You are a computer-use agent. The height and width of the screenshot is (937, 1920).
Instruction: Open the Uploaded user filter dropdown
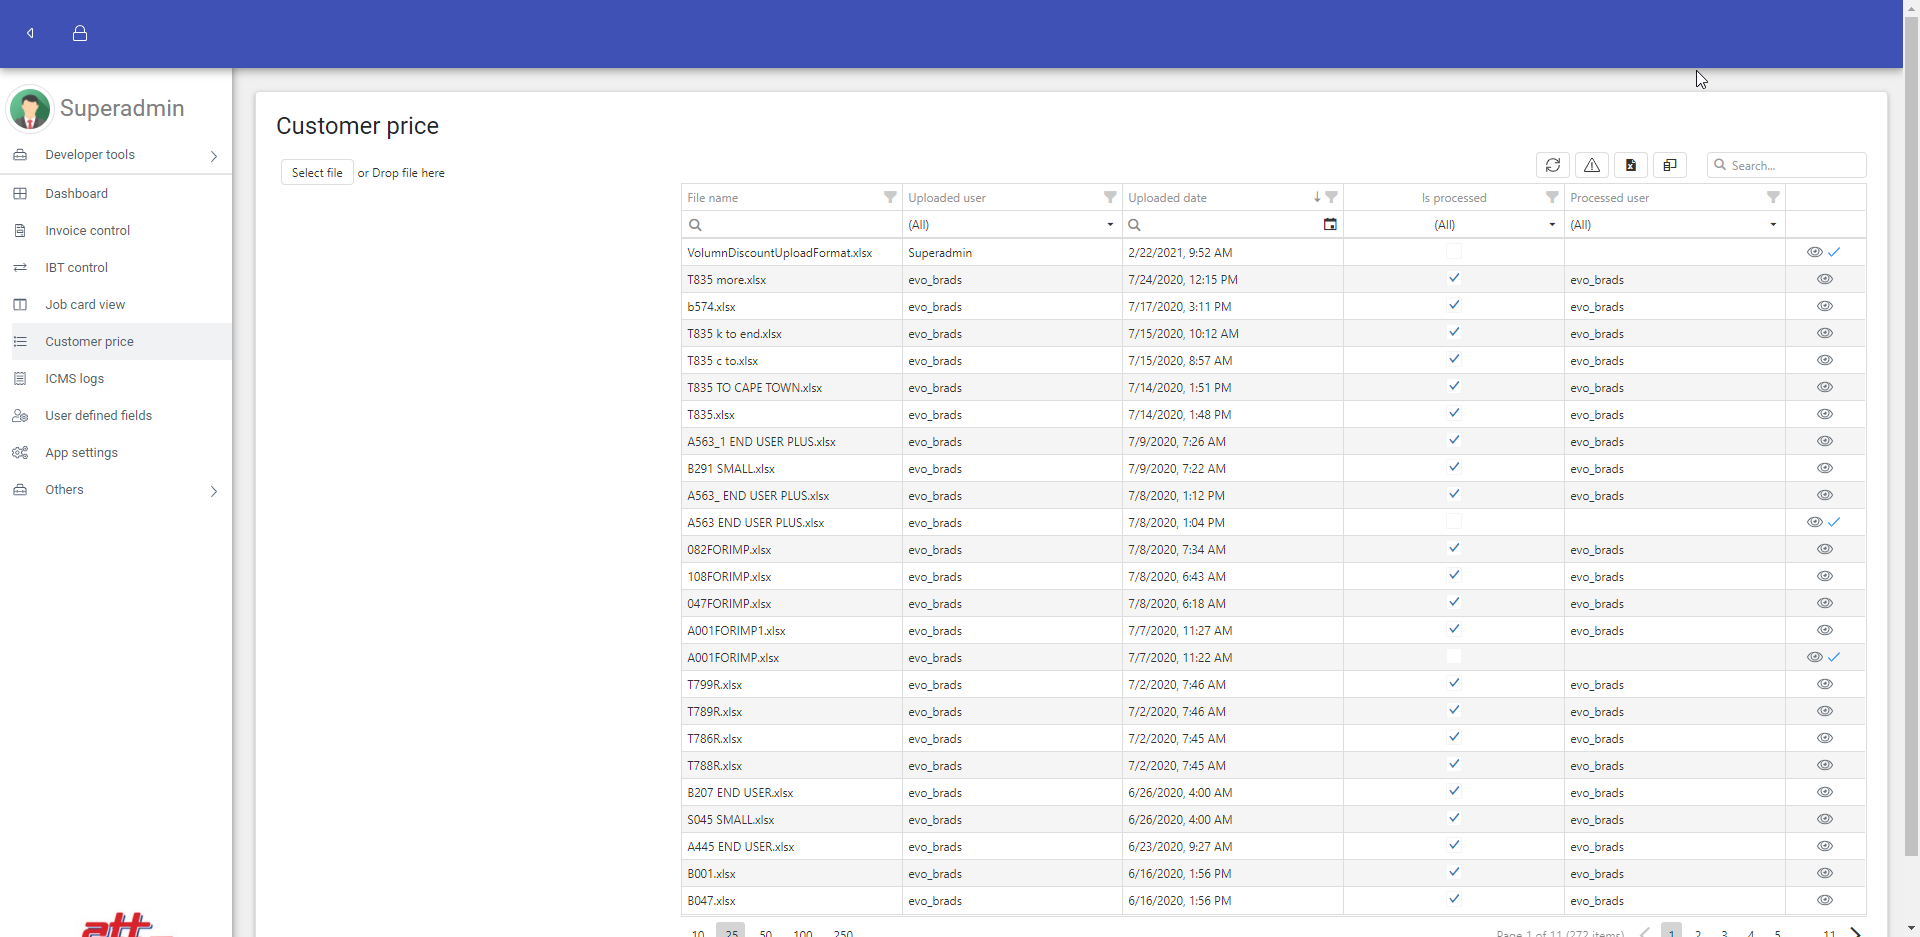1110,225
